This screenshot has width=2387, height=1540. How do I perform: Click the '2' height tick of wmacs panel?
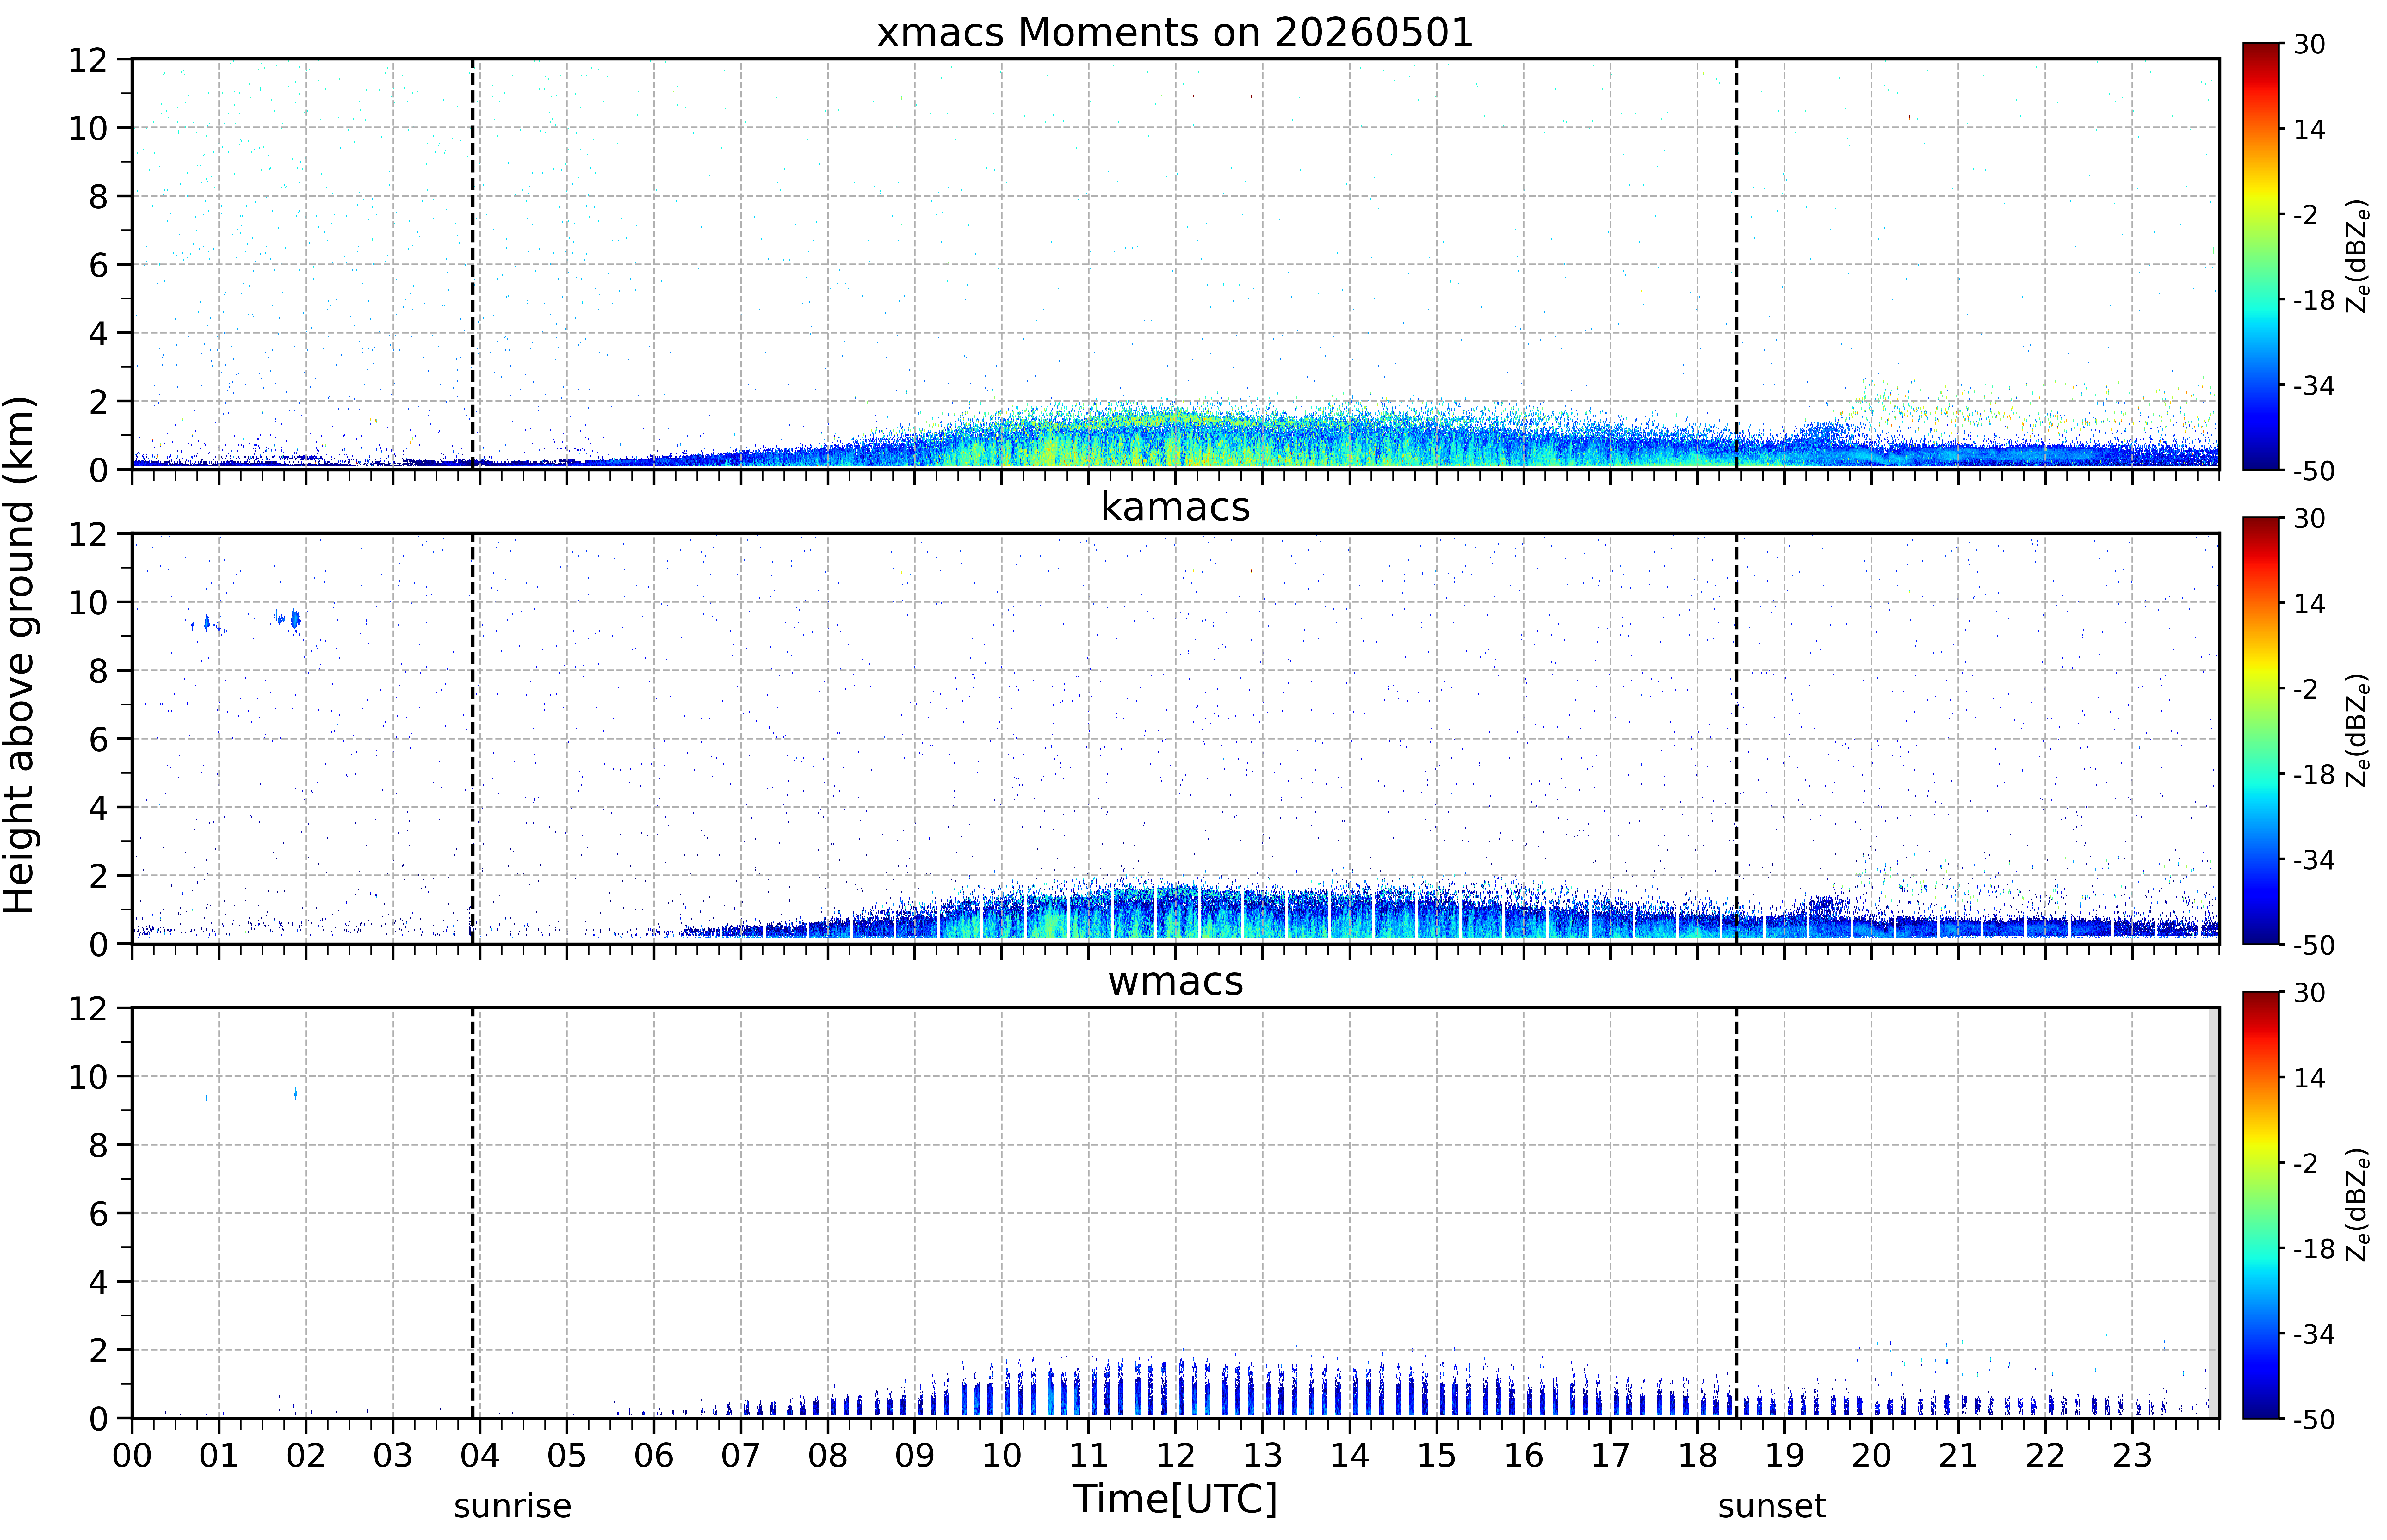pyautogui.click(x=98, y=1350)
